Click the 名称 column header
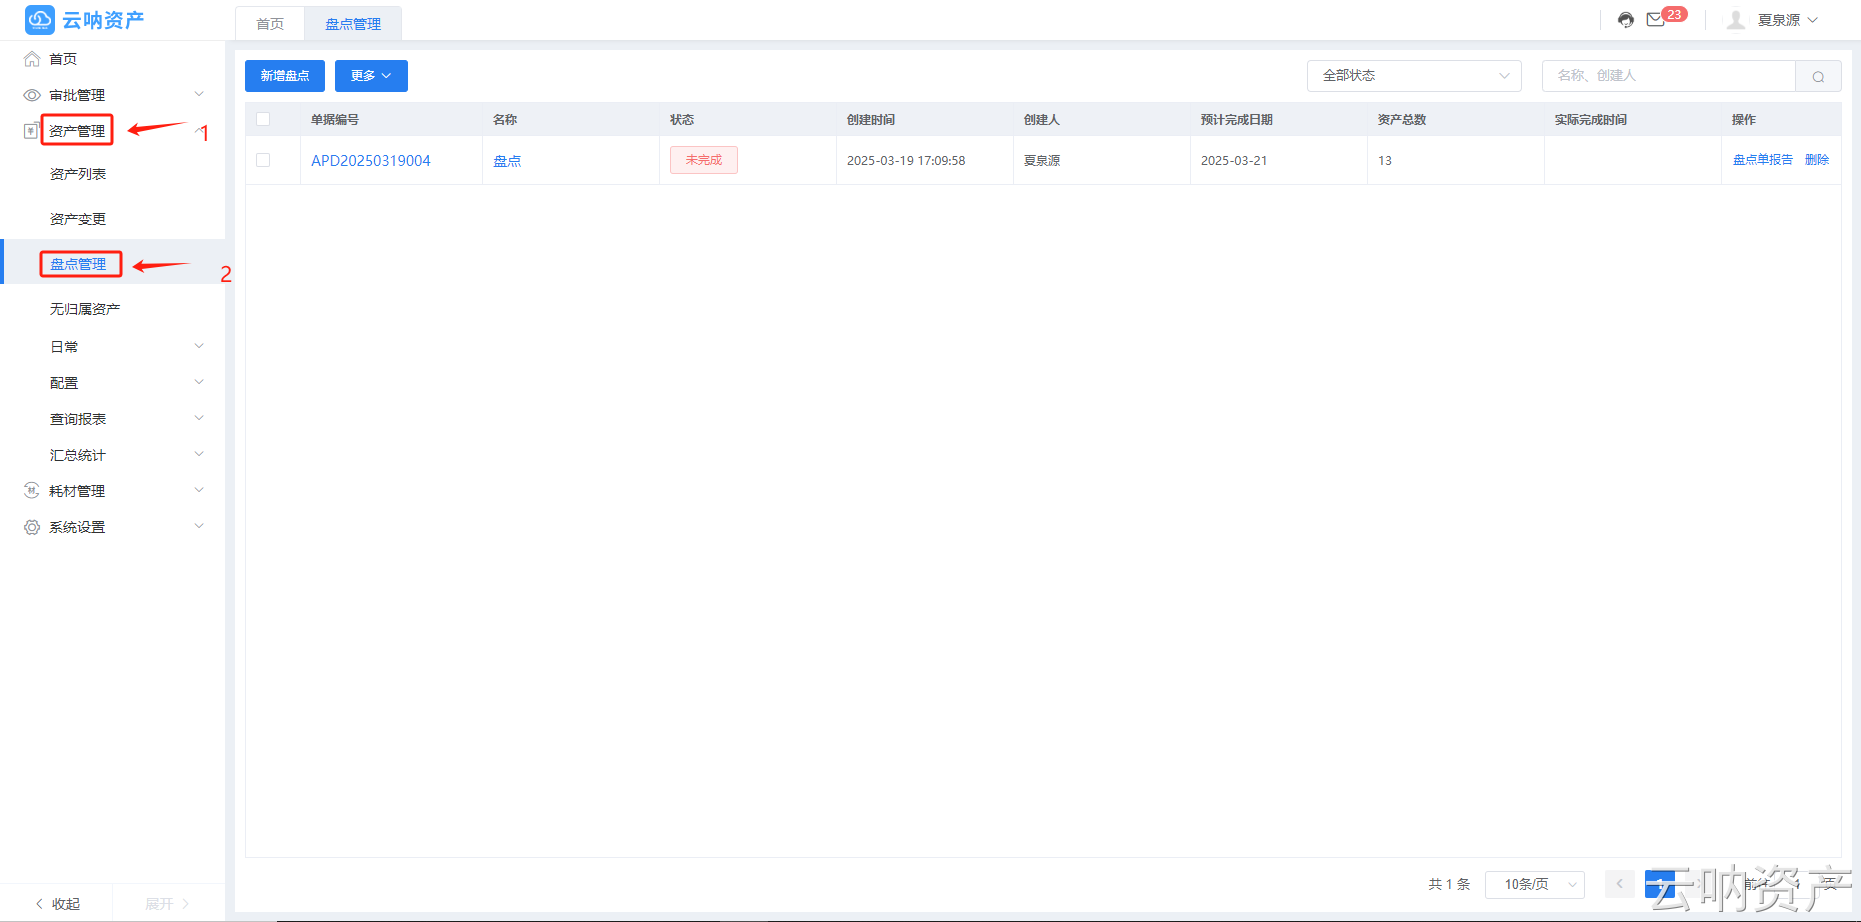This screenshot has width=1861, height=922. (x=505, y=120)
